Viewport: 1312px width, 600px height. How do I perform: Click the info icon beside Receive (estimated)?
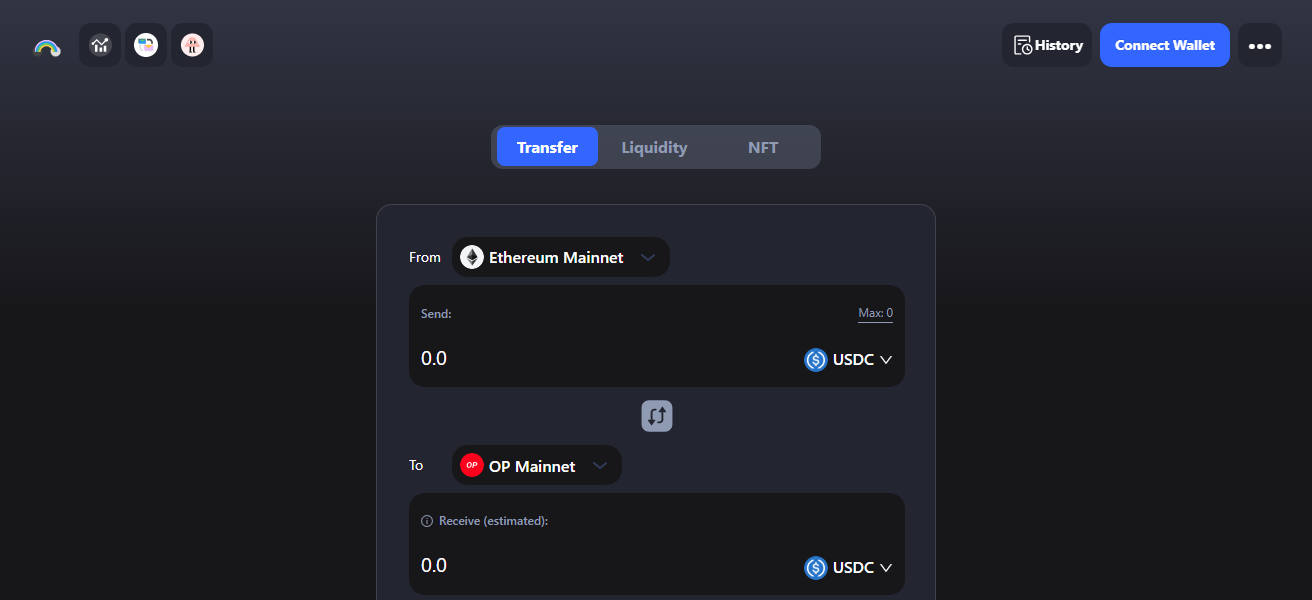[x=427, y=521]
